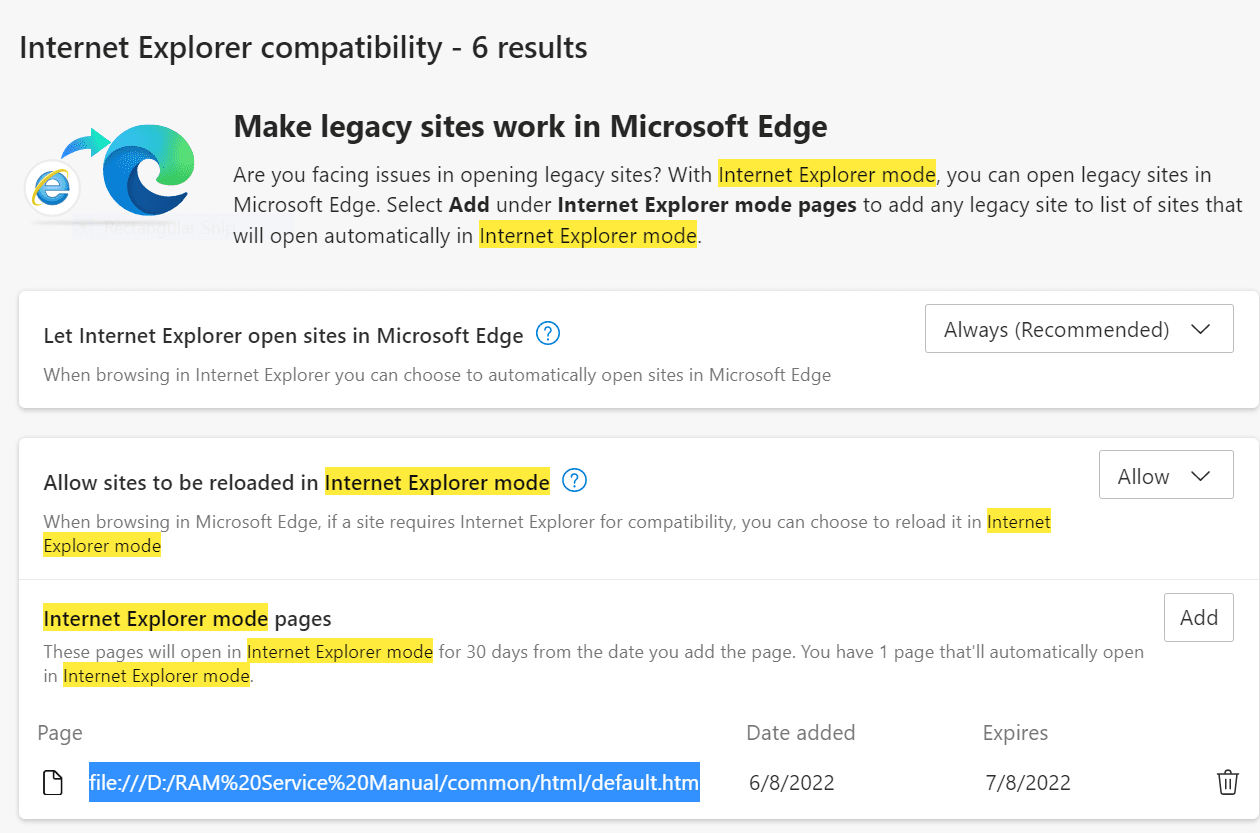Image resolution: width=1260 pixels, height=833 pixels.
Task: Click the 6/8/2022 date added value
Action: point(792,783)
